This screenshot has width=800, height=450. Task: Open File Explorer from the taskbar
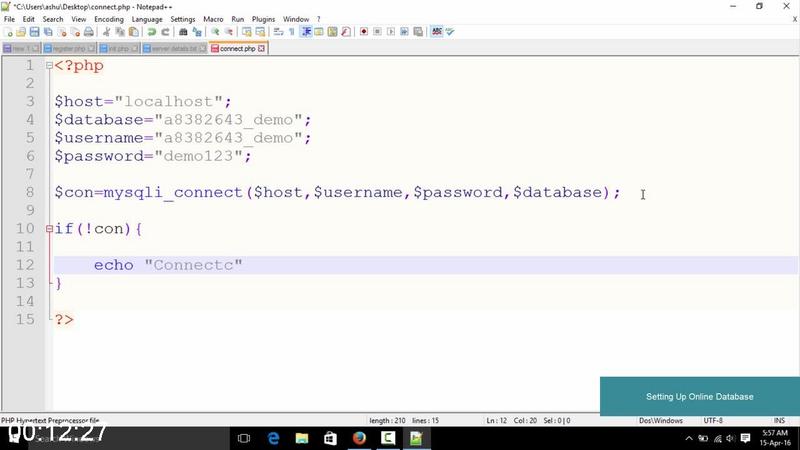[302, 438]
